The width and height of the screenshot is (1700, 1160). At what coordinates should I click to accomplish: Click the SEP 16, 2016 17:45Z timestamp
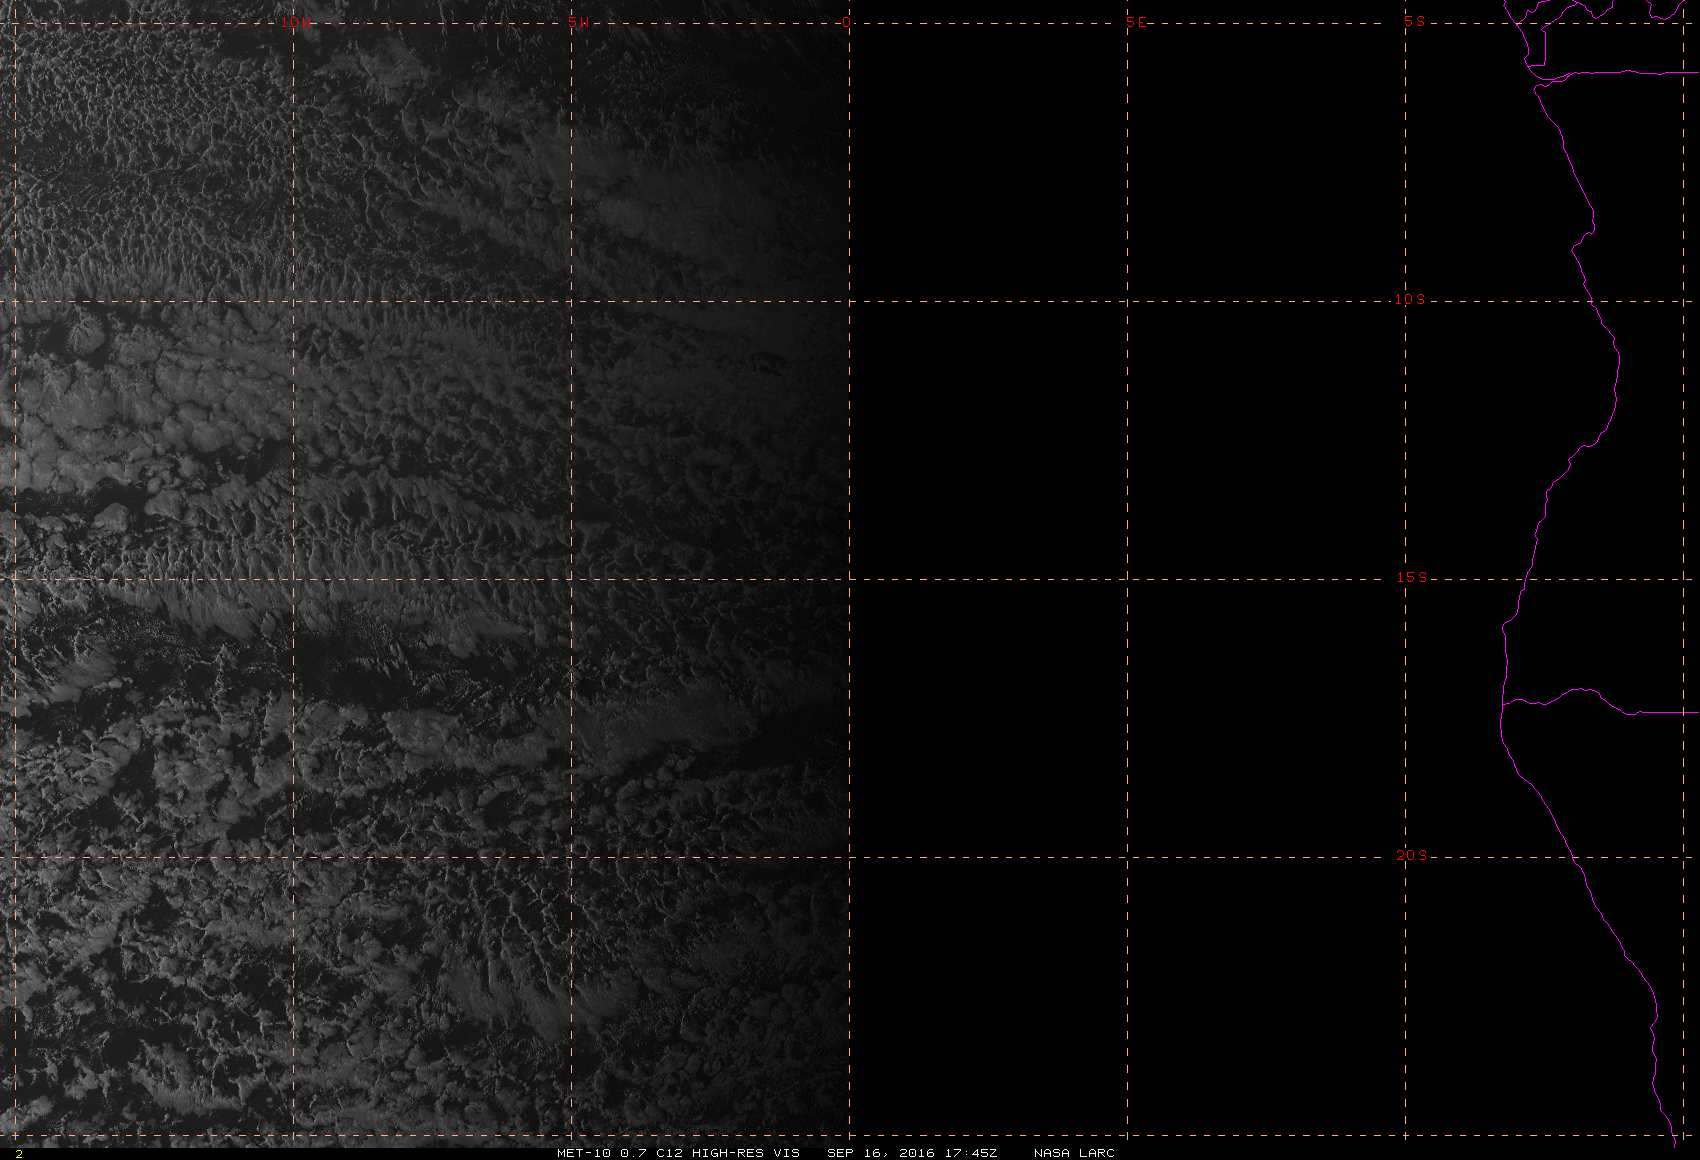tap(912, 1153)
